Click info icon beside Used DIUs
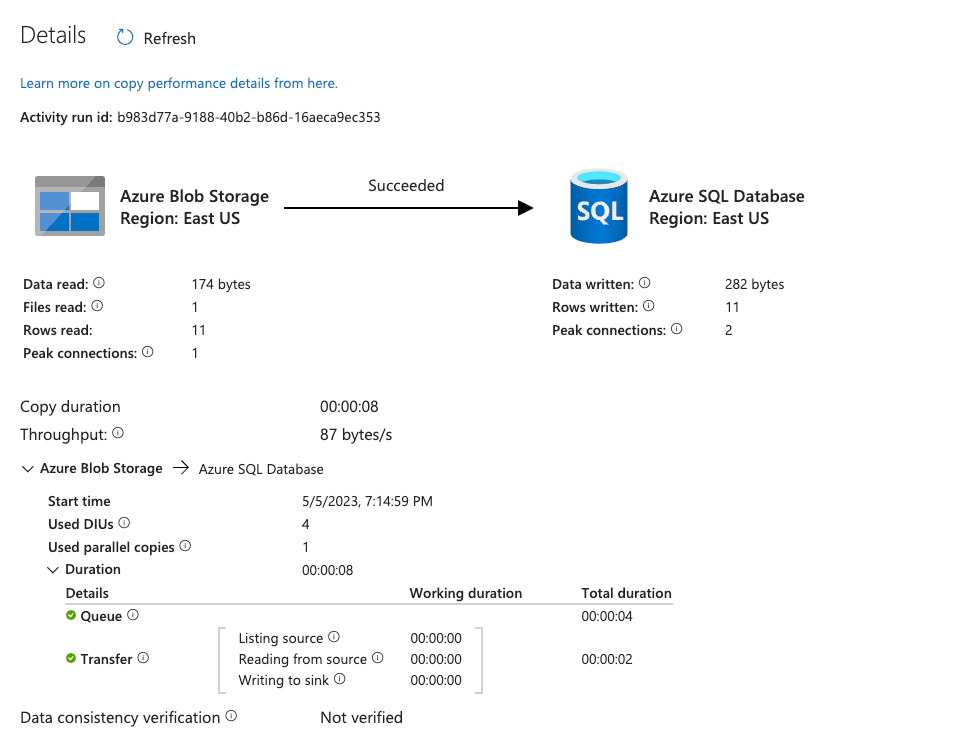The height and width of the screenshot is (751, 954). [125, 524]
